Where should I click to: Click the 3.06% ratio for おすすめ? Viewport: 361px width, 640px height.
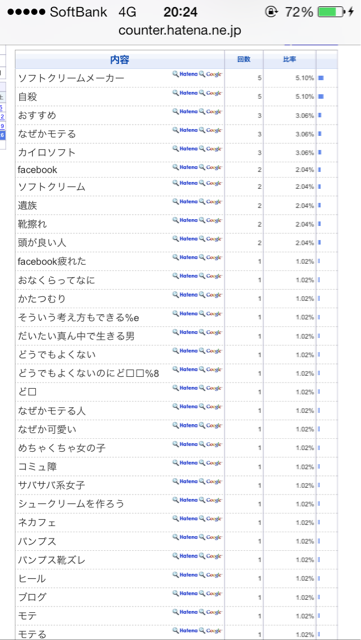coord(305,116)
